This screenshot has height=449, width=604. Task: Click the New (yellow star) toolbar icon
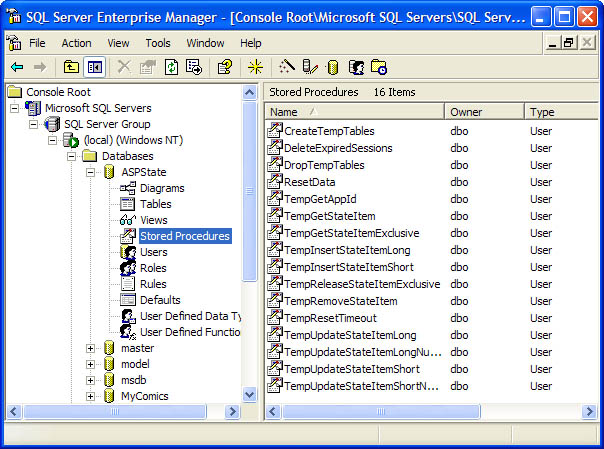[255, 67]
